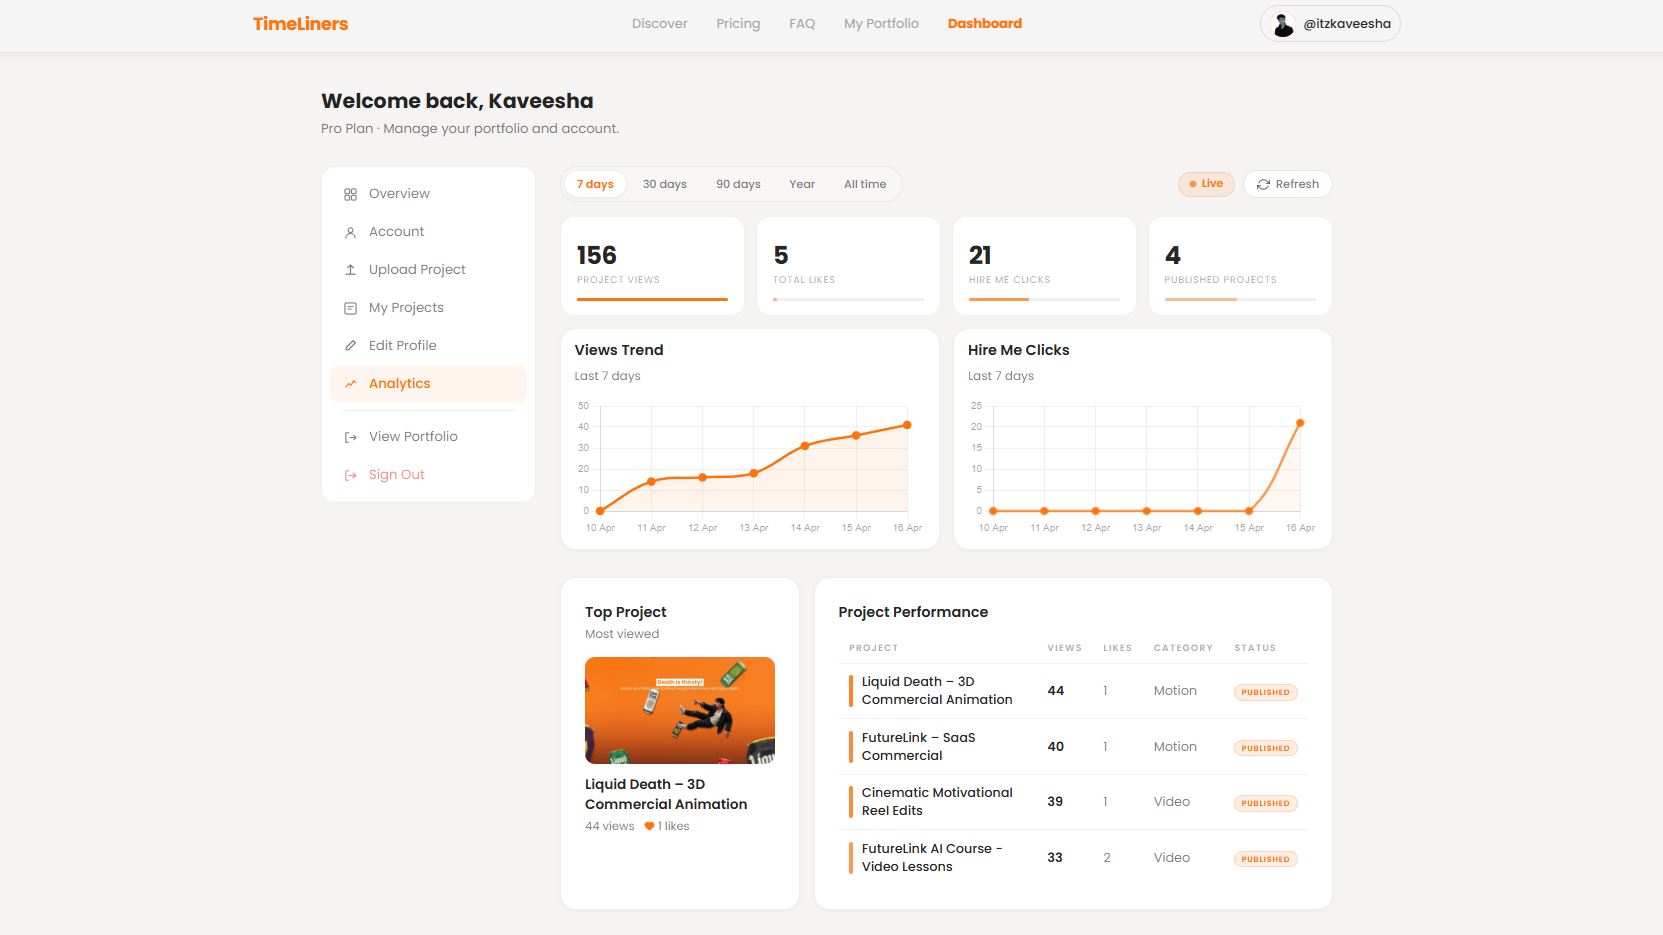Click the Sign Out icon
This screenshot has height=935, width=1663.
point(350,475)
